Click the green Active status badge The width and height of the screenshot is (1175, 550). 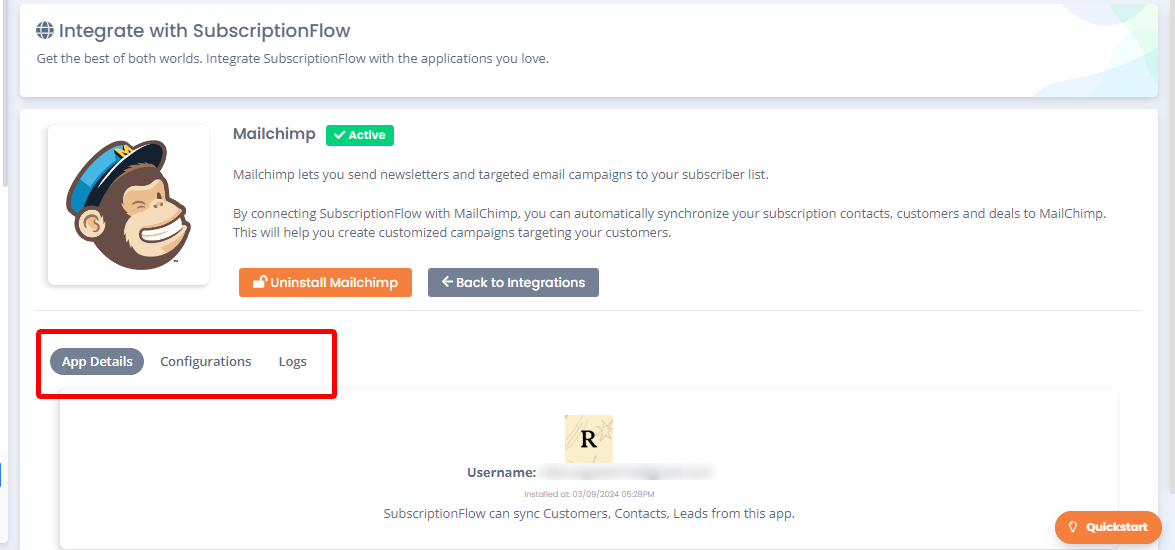tap(360, 136)
